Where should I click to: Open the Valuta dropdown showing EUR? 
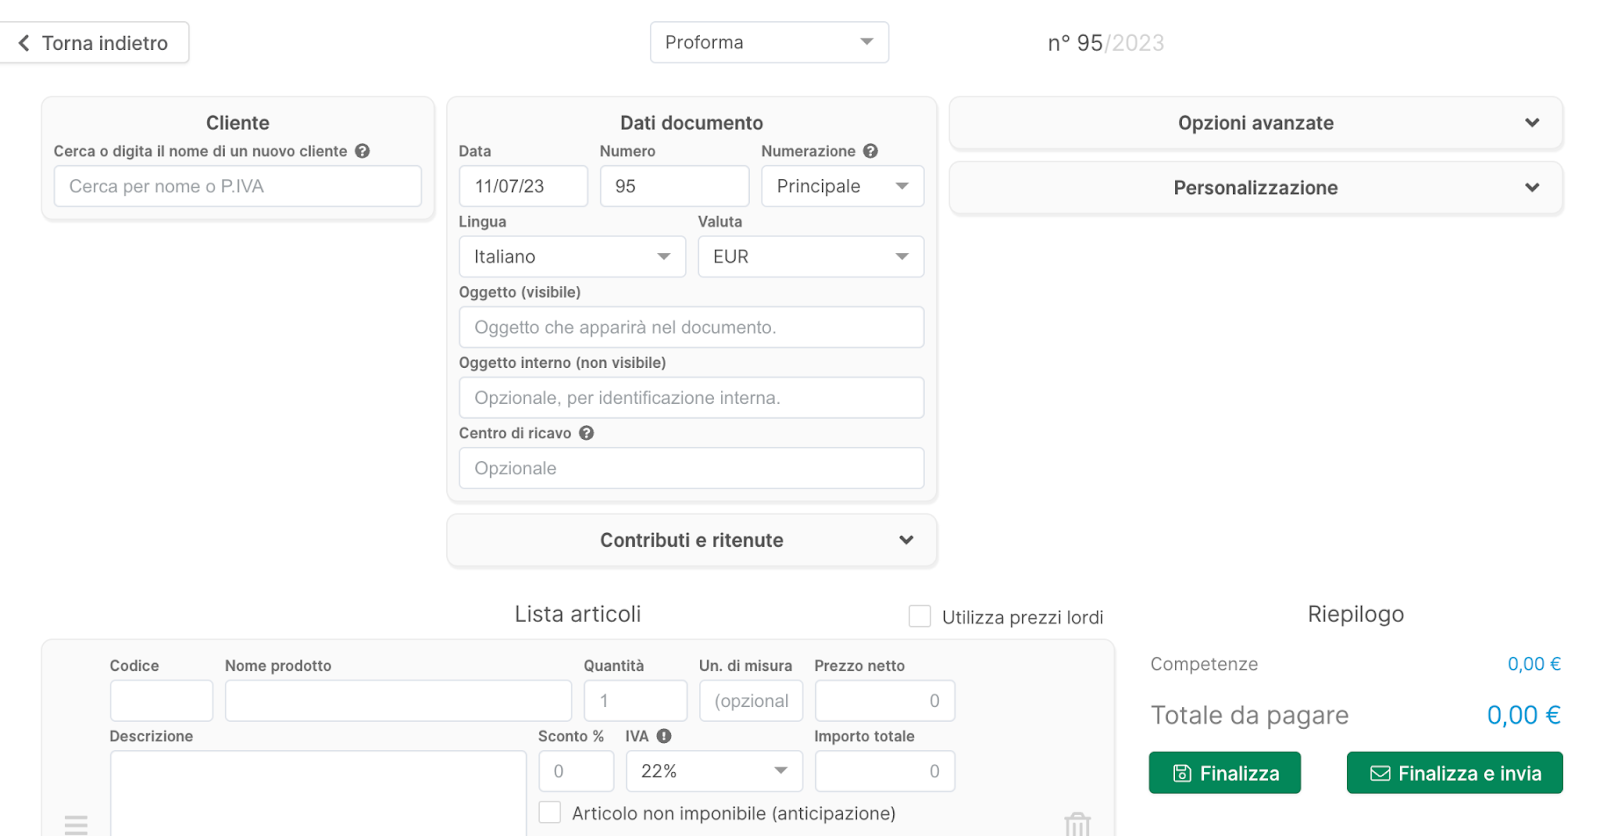810,257
